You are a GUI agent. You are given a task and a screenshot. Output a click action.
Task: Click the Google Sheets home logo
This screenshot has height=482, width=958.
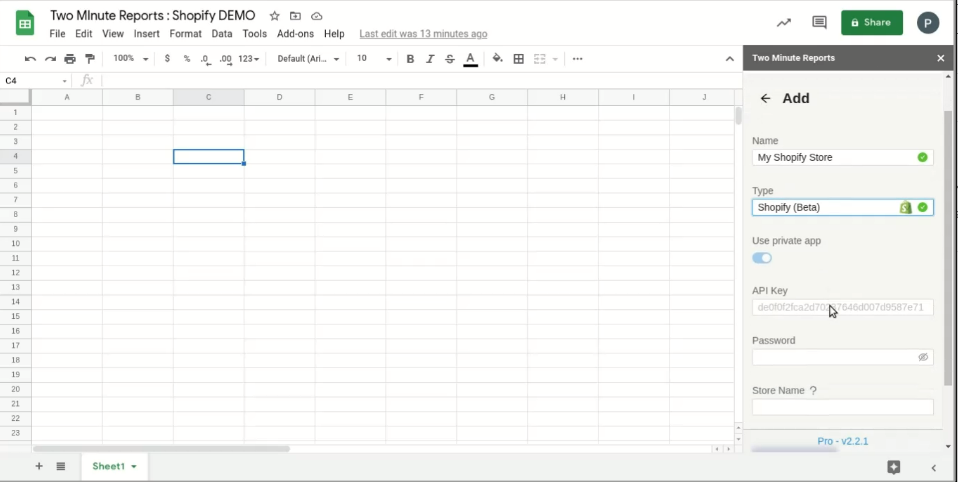pos(25,24)
